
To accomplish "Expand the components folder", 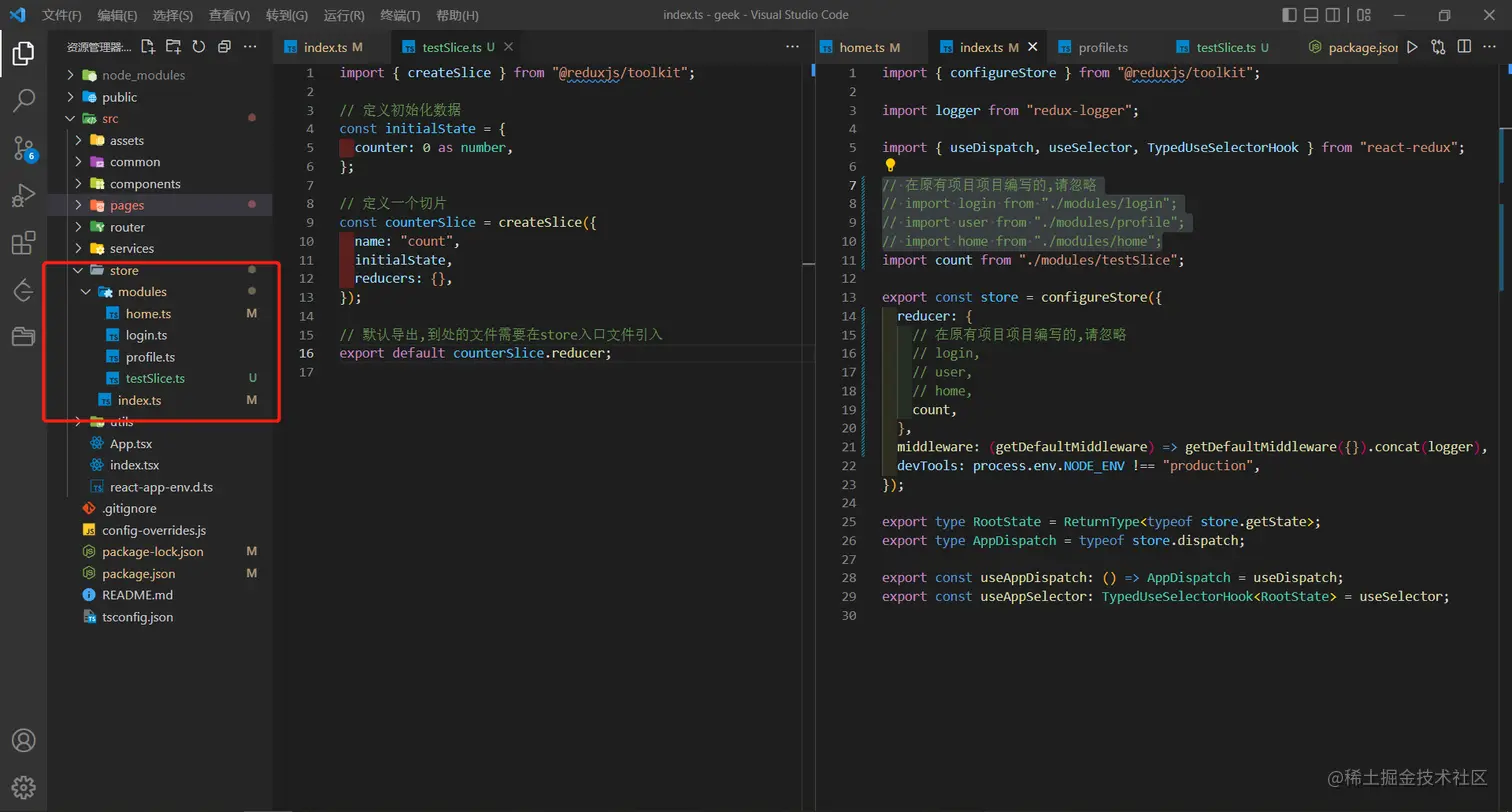I will [145, 184].
